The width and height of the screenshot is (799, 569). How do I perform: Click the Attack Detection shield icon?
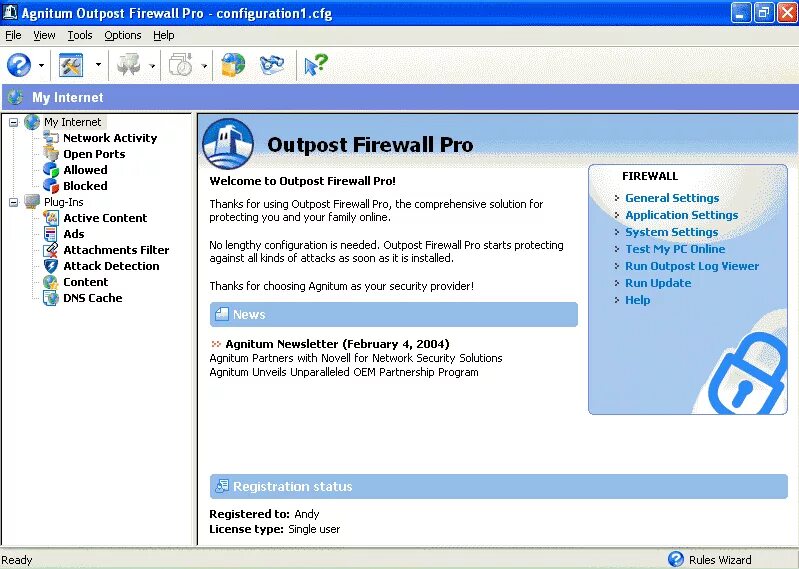(x=51, y=266)
